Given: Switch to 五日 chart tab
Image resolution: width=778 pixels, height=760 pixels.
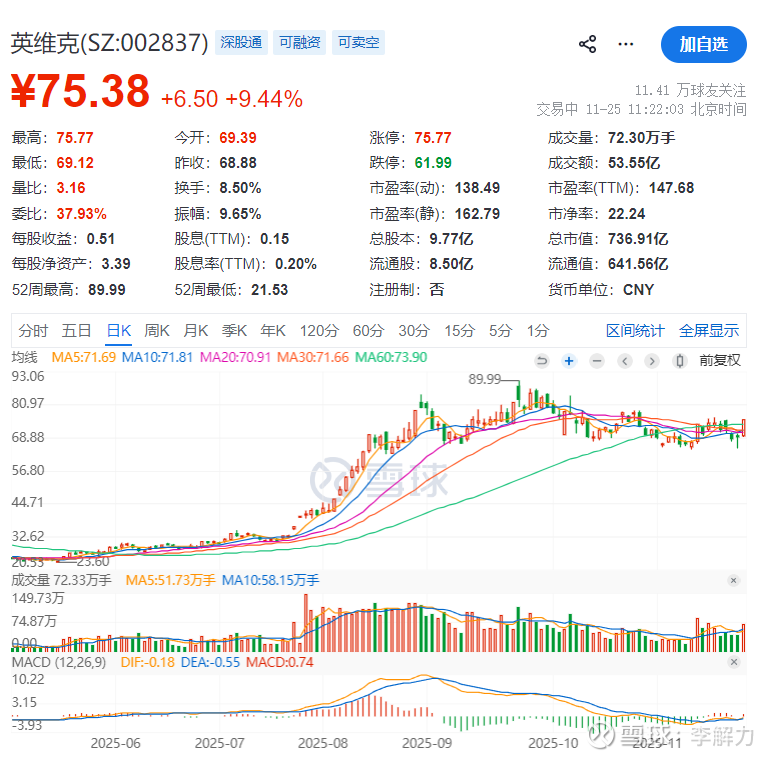Looking at the screenshot, I should (x=76, y=330).
